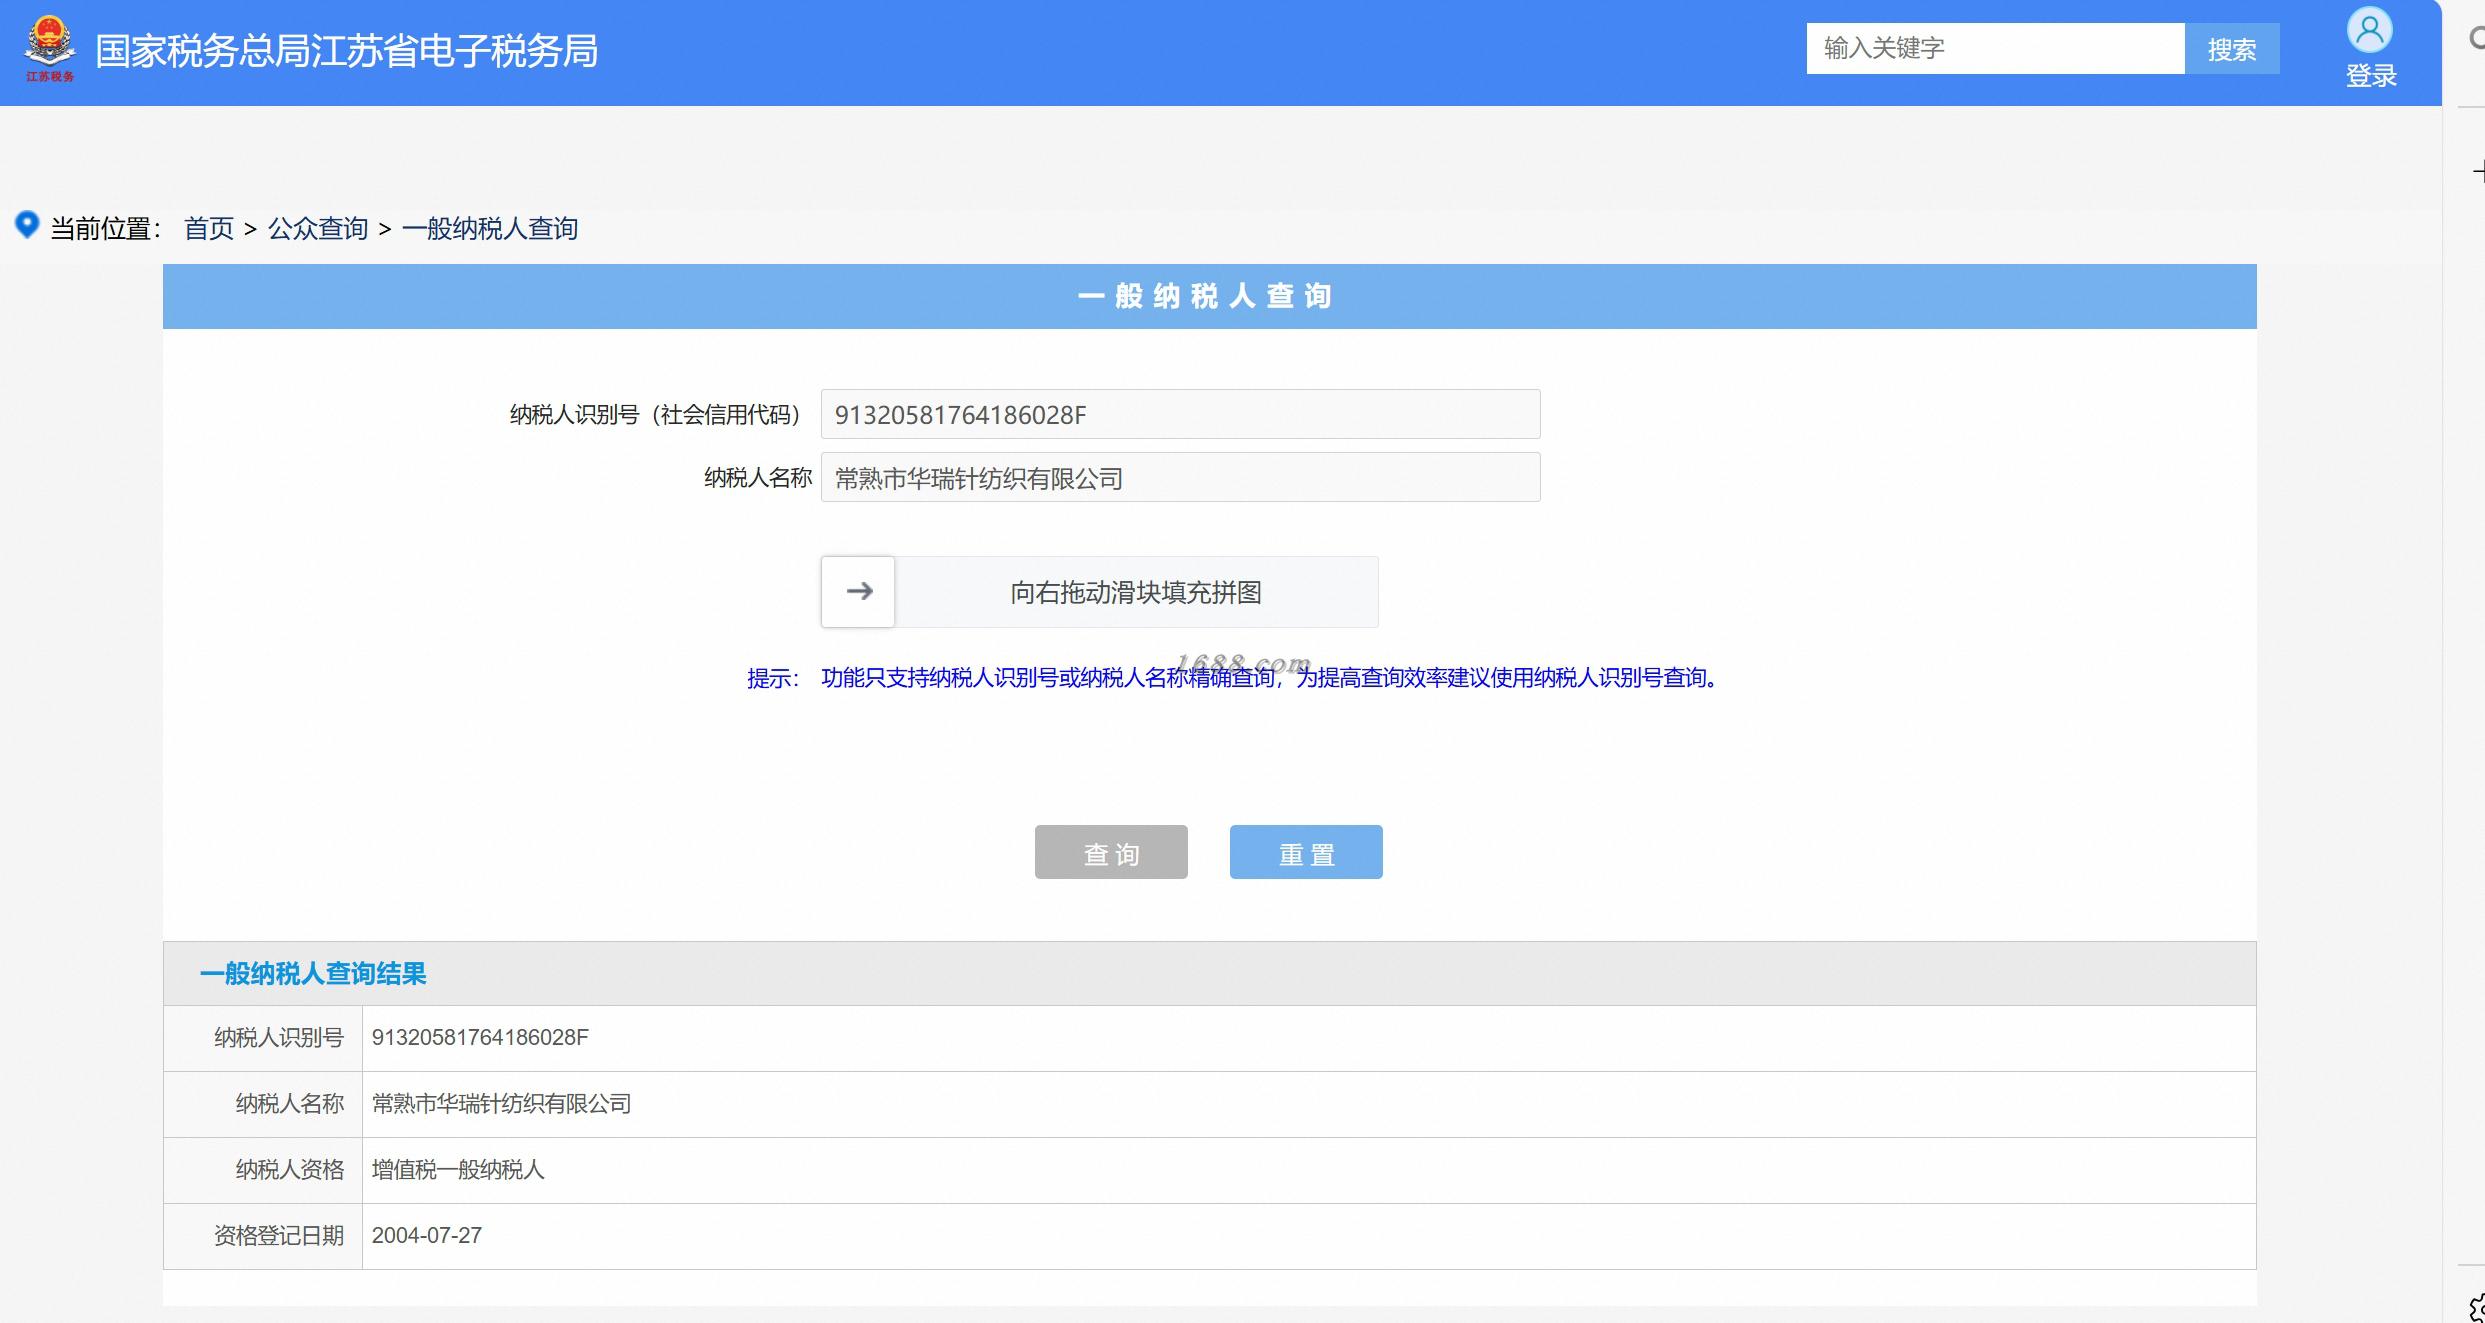Viewport: 2485px width, 1323px height.
Task: Click the 纳税人资格 row label
Action: point(290,1170)
